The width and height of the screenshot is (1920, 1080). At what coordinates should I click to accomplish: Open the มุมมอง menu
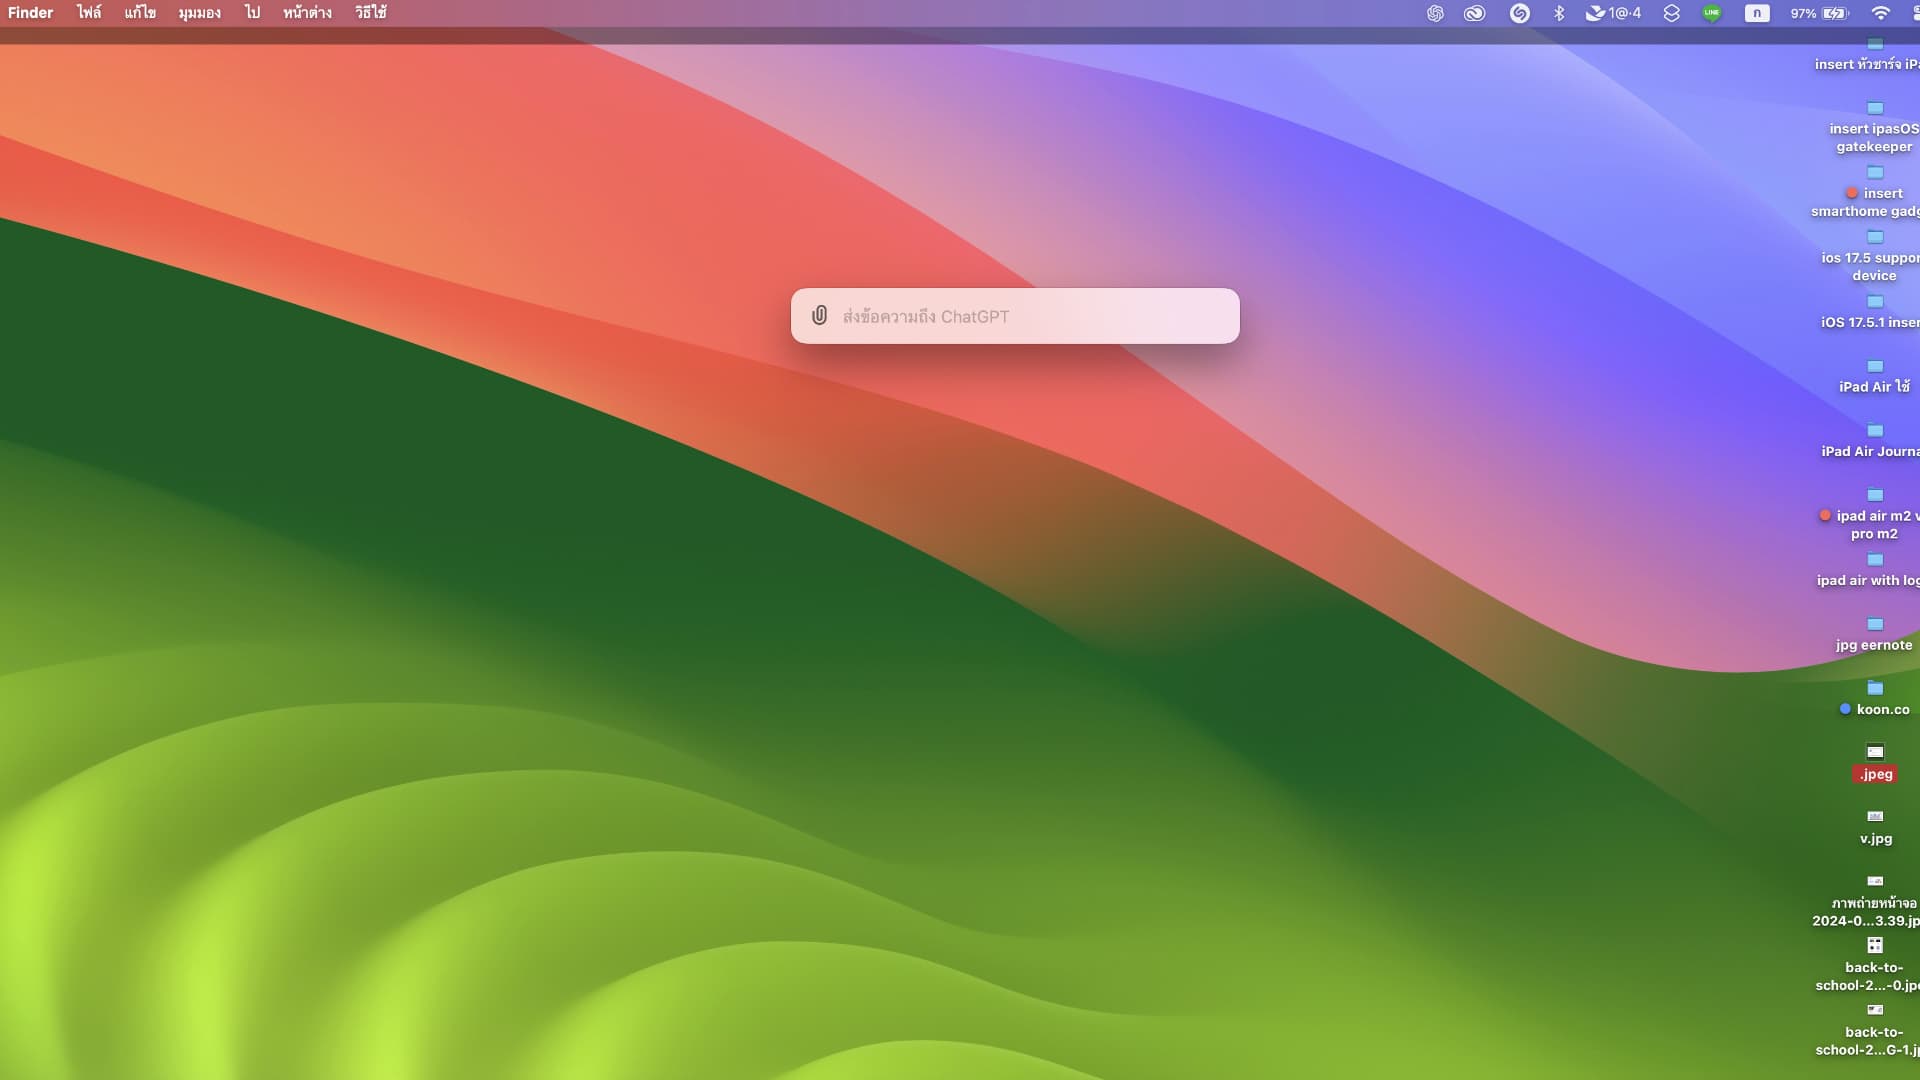[x=199, y=13]
